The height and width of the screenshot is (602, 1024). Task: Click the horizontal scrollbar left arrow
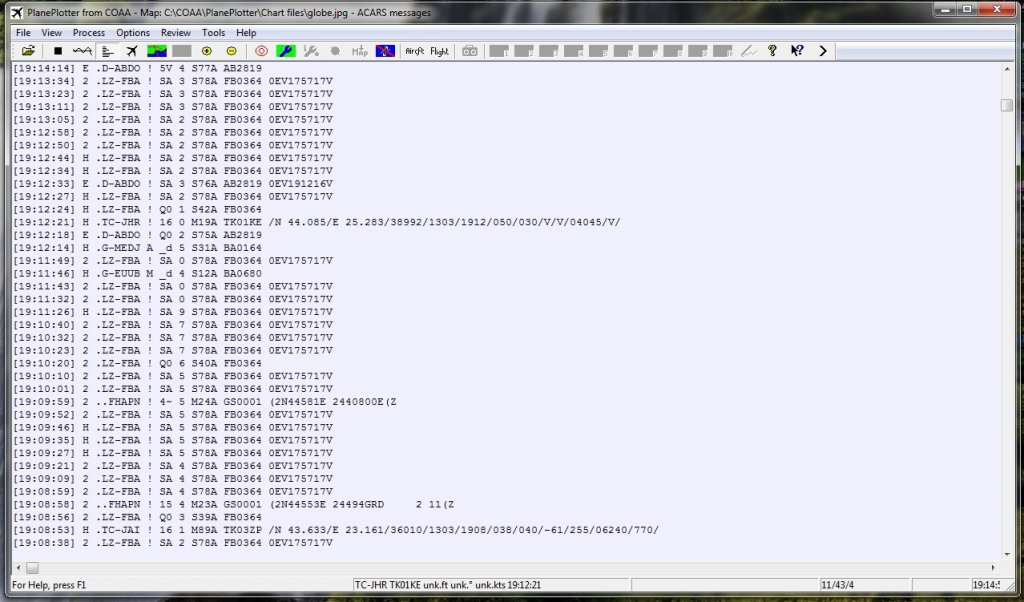(x=18, y=567)
